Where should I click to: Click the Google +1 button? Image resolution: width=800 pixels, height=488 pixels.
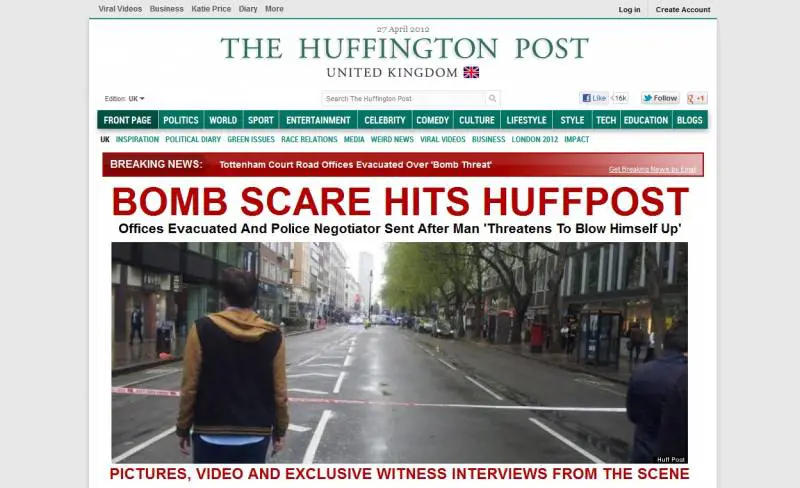pyautogui.click(x=697, y=98)
